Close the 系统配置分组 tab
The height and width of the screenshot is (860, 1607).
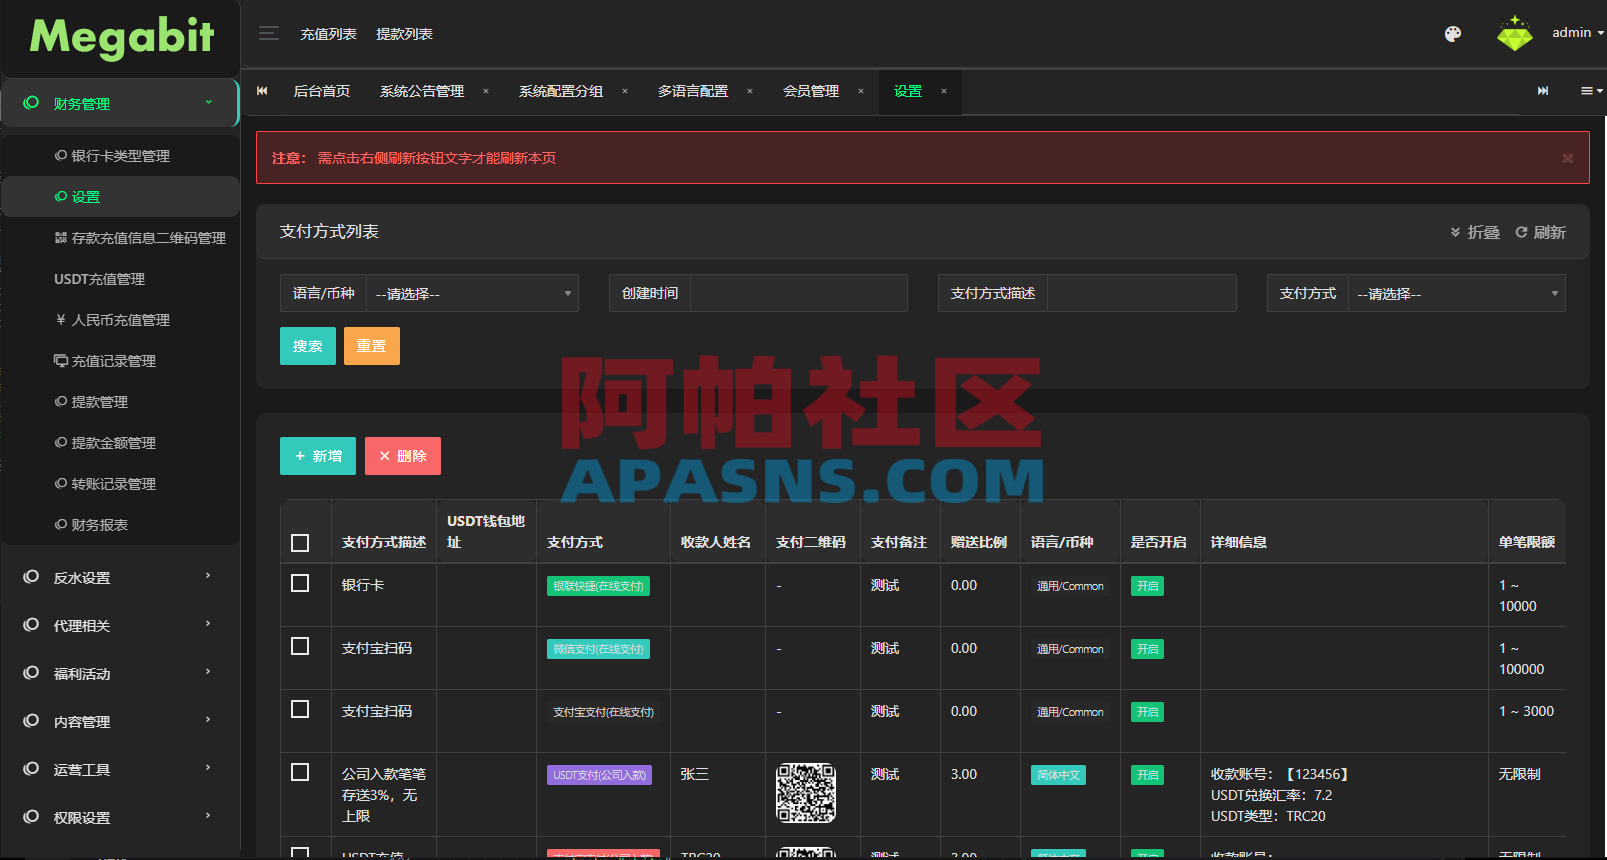625,91
